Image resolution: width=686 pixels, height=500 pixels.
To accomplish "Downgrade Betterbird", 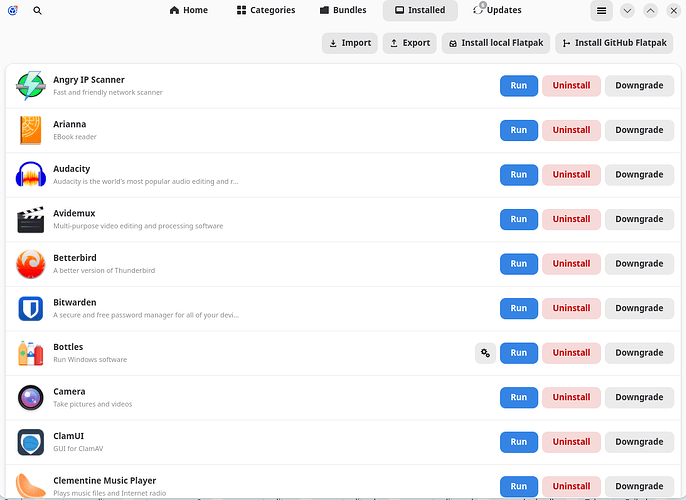I will [x=639, y=264].
